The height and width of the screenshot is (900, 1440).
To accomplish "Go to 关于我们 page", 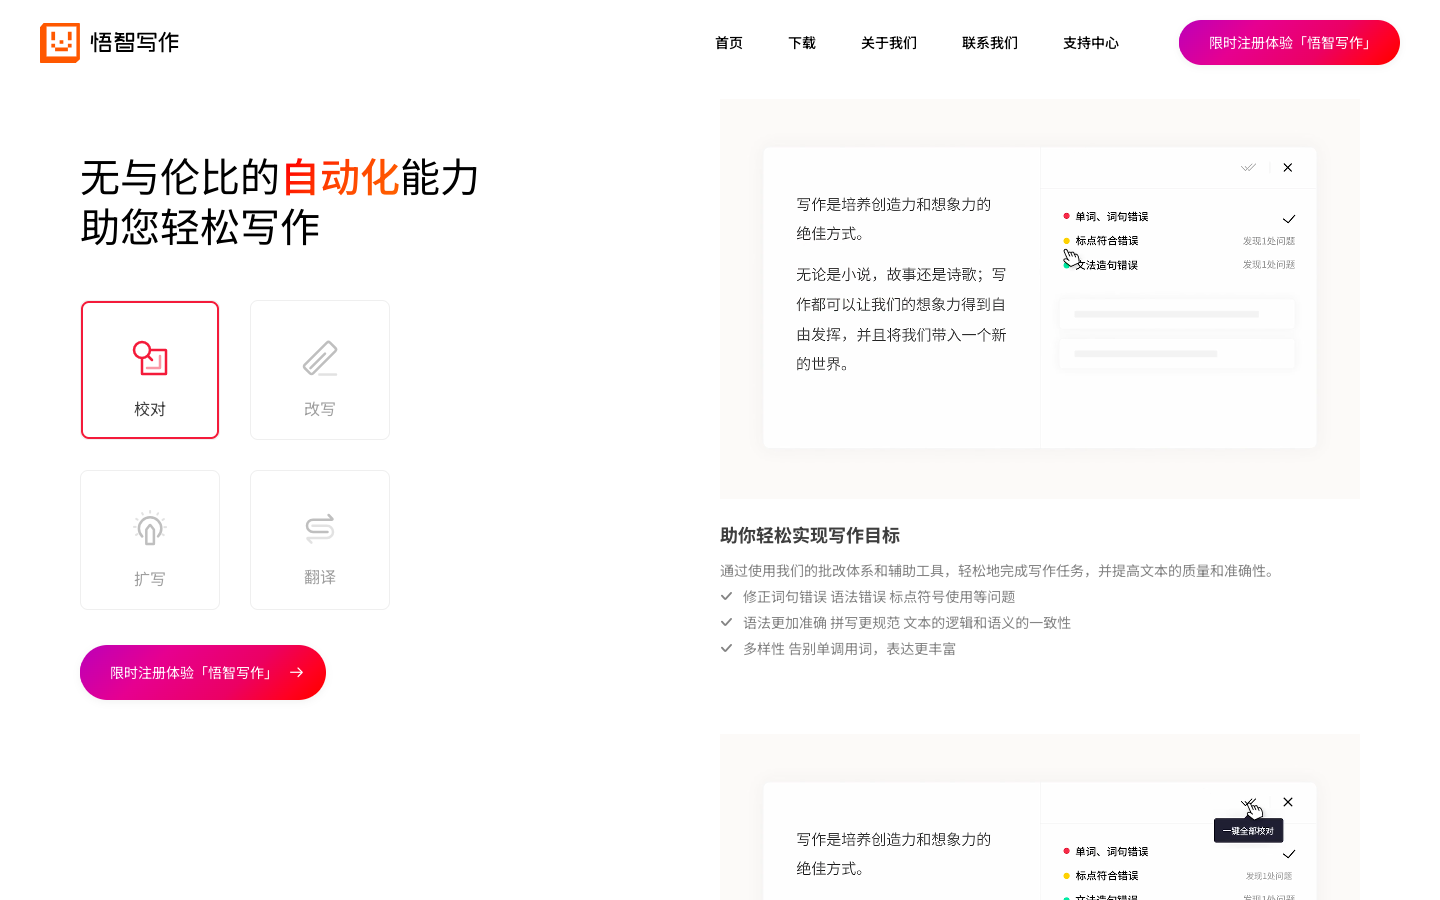I will (x=889, y=43).
